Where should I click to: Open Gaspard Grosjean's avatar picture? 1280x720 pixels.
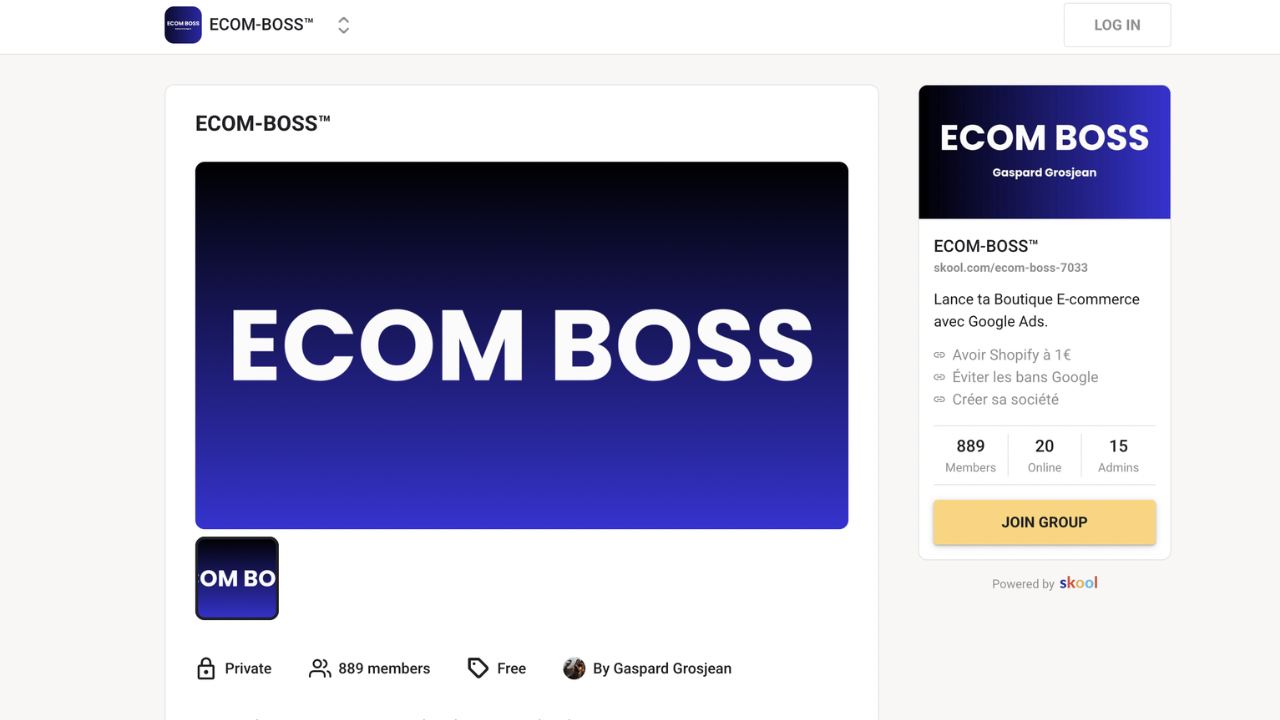[574, 668]
